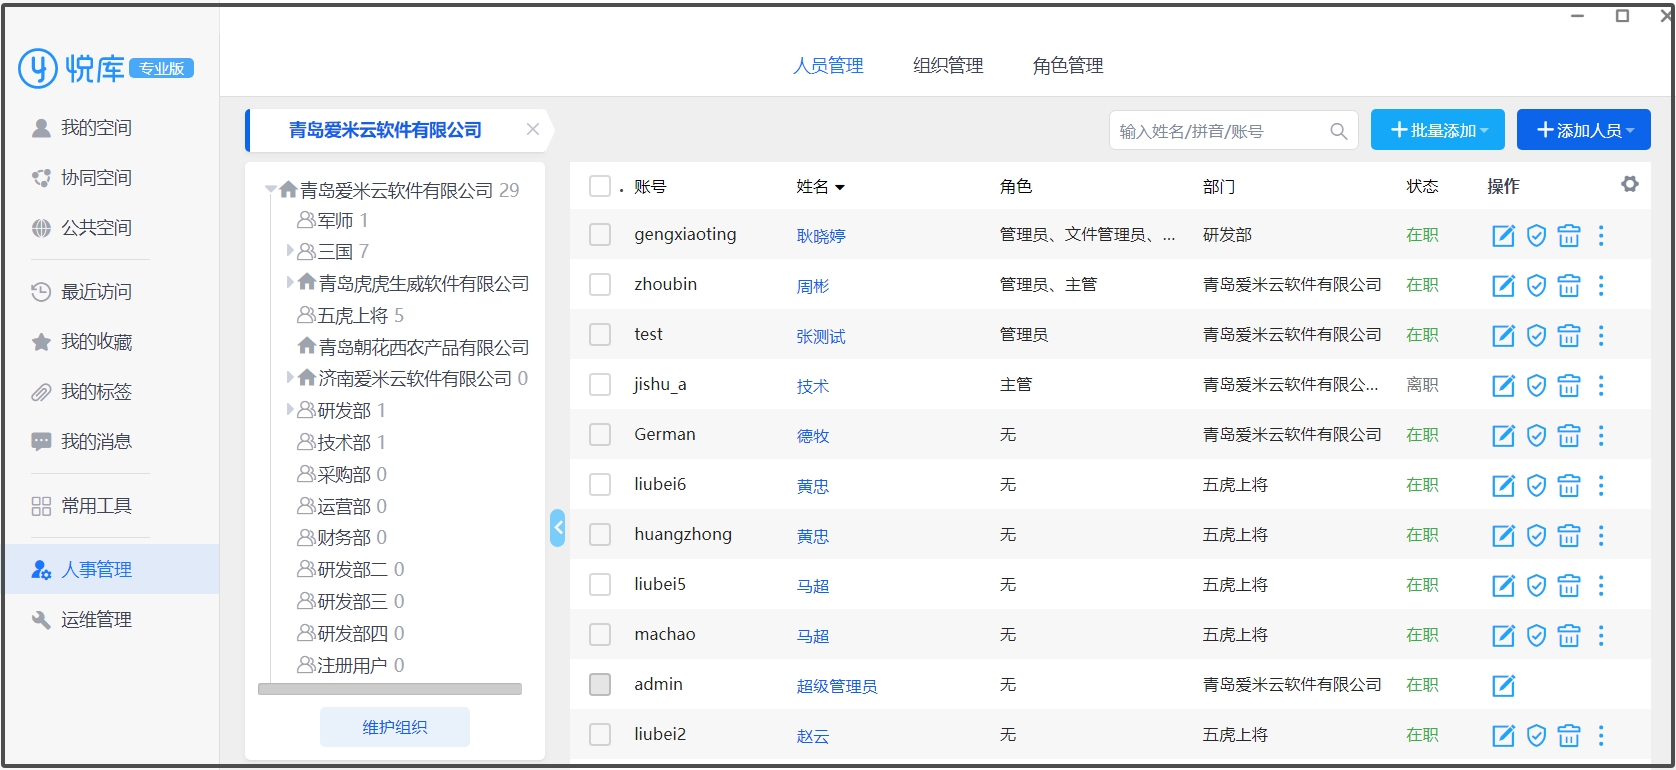This screenshot has height=770, width=1676.
Task: Open the 耿晓婷 name link
Action: (x=821, y=236)
